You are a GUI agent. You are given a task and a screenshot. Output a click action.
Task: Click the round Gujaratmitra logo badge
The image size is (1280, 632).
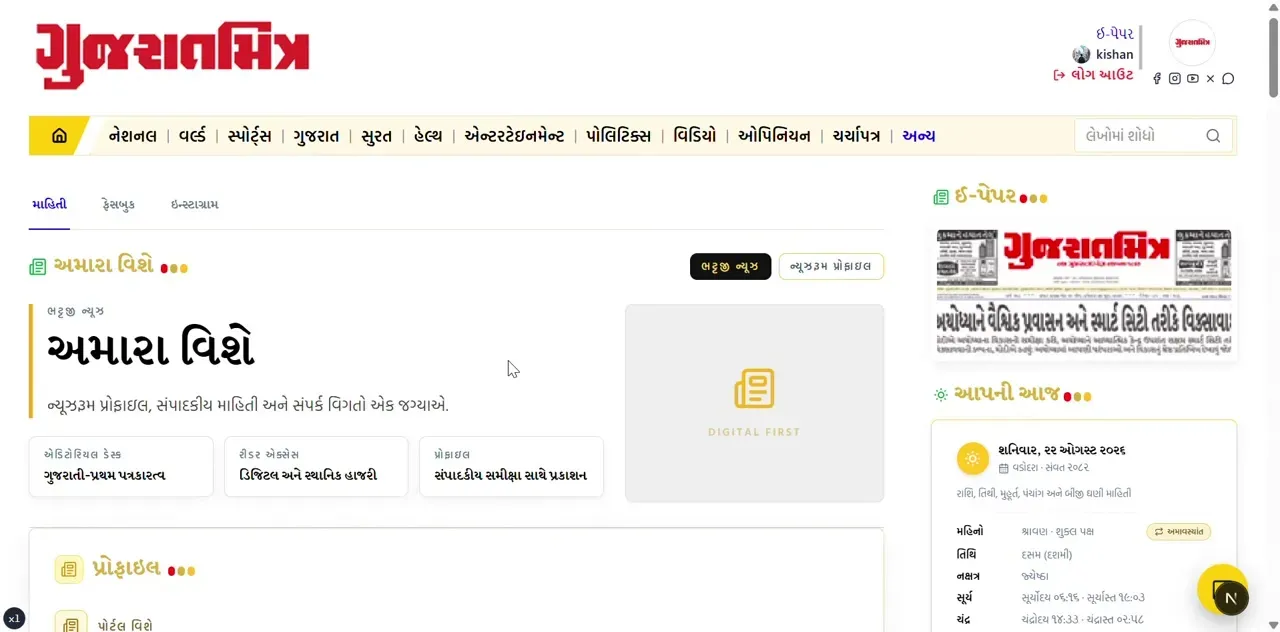click(1192, 43)
